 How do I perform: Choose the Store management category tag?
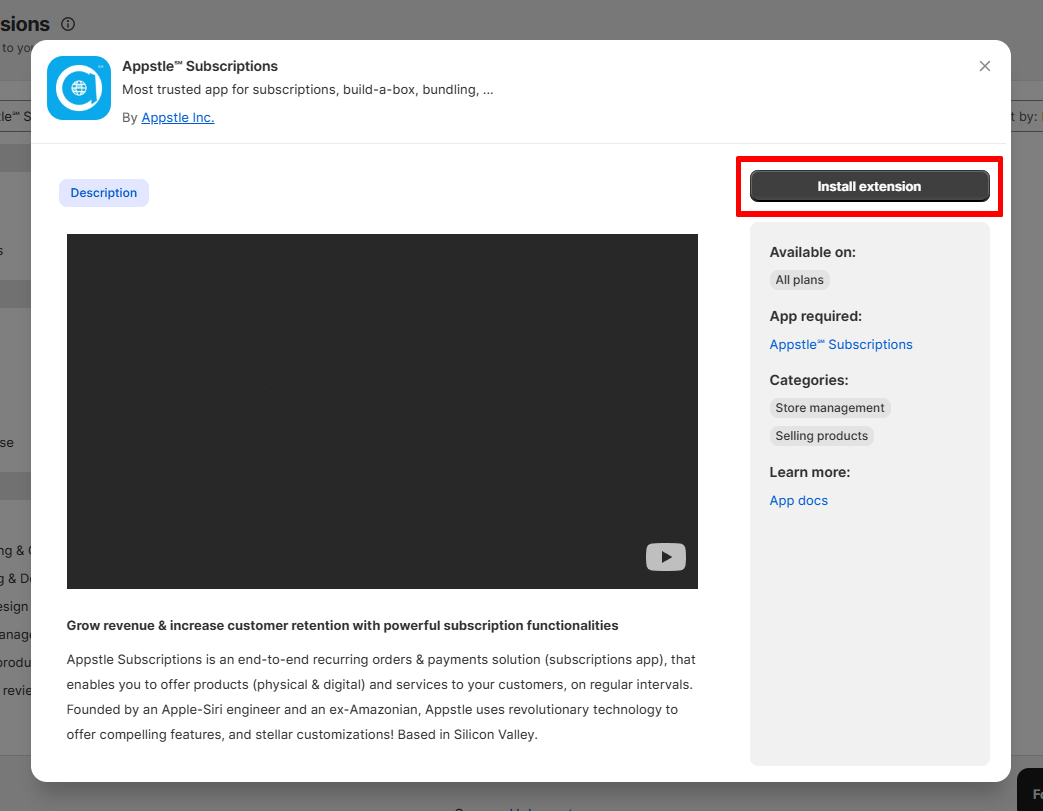[829, 408]
